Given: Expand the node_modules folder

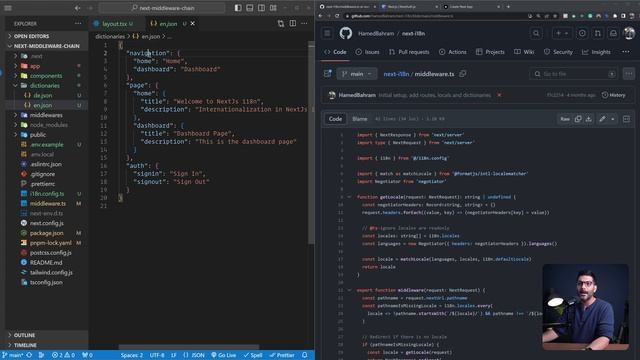Looking at the screenshot, I should point(49,125).
